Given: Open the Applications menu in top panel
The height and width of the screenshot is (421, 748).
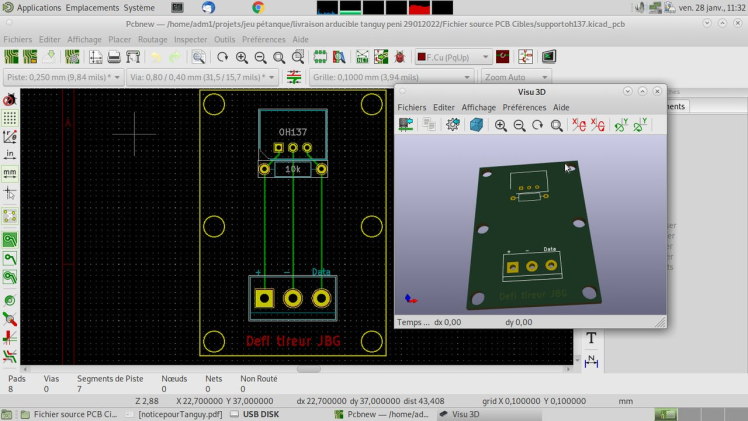Looking at the screenshot, I should click(x=38, y=7).
